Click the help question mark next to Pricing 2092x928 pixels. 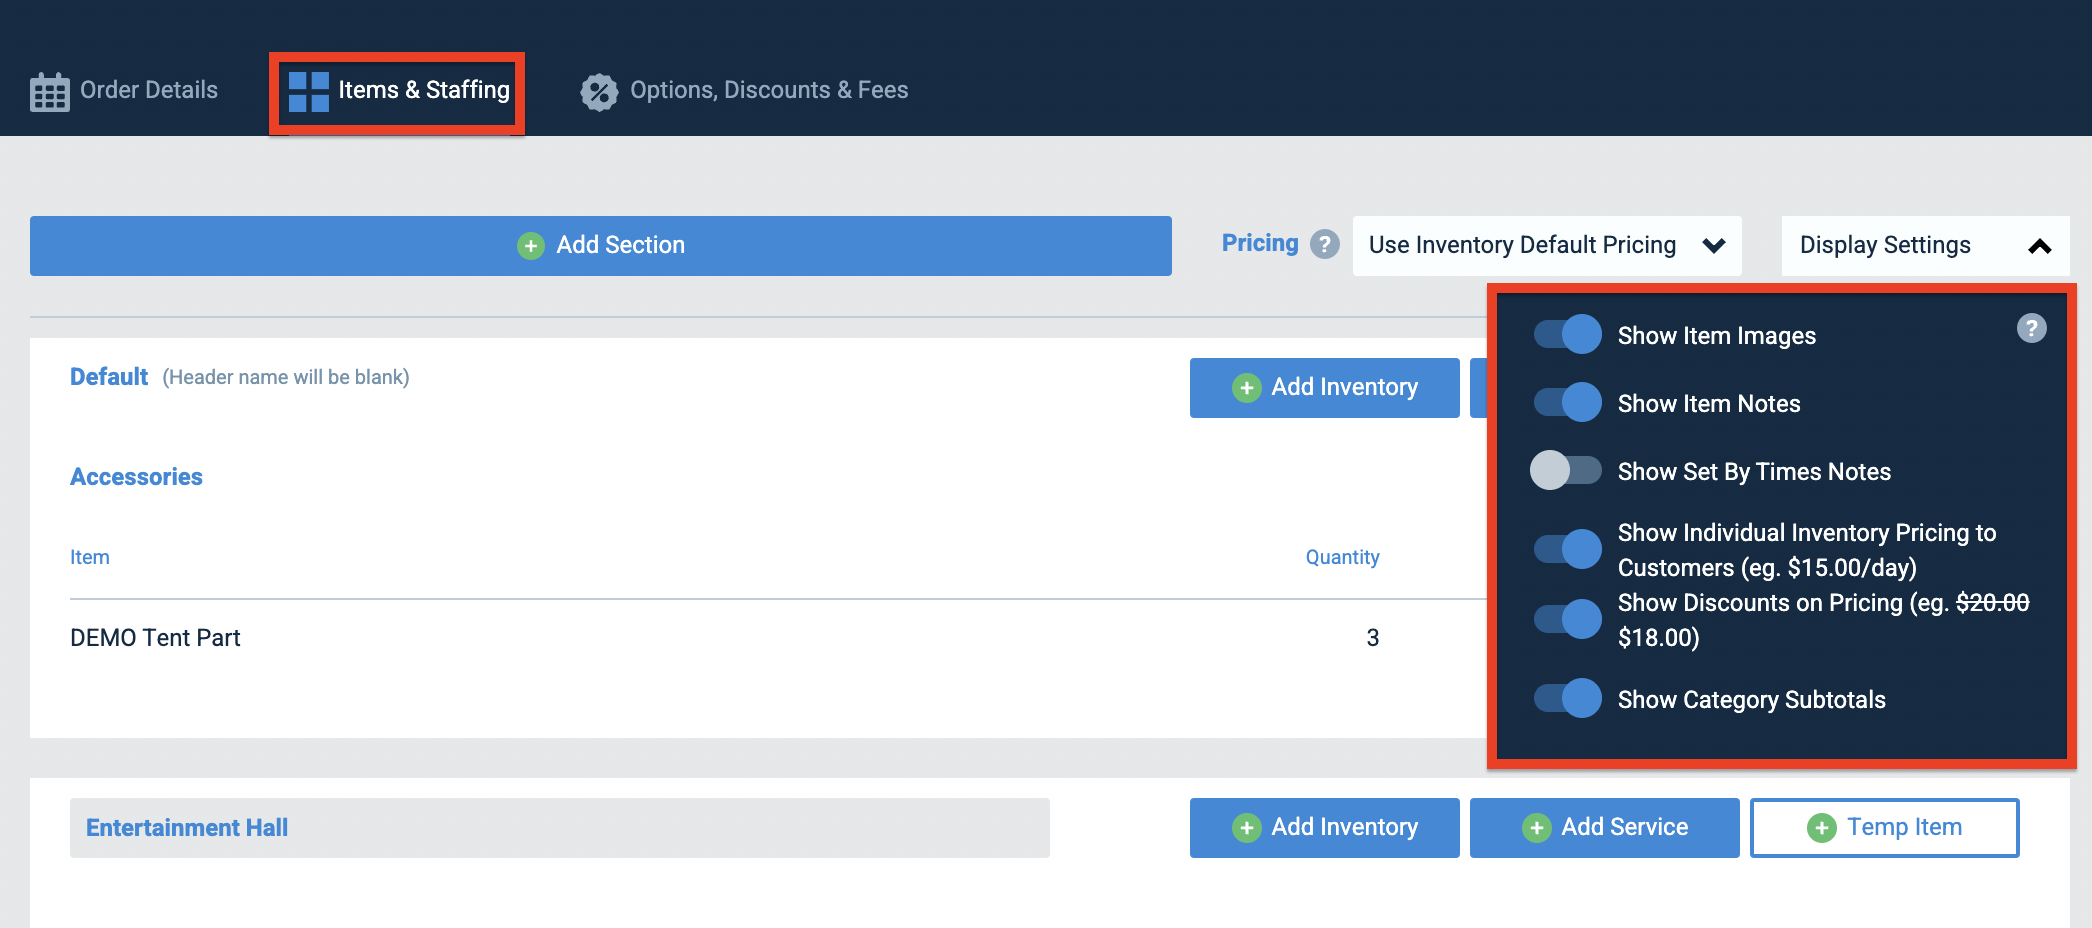(x=1325, y=244)
